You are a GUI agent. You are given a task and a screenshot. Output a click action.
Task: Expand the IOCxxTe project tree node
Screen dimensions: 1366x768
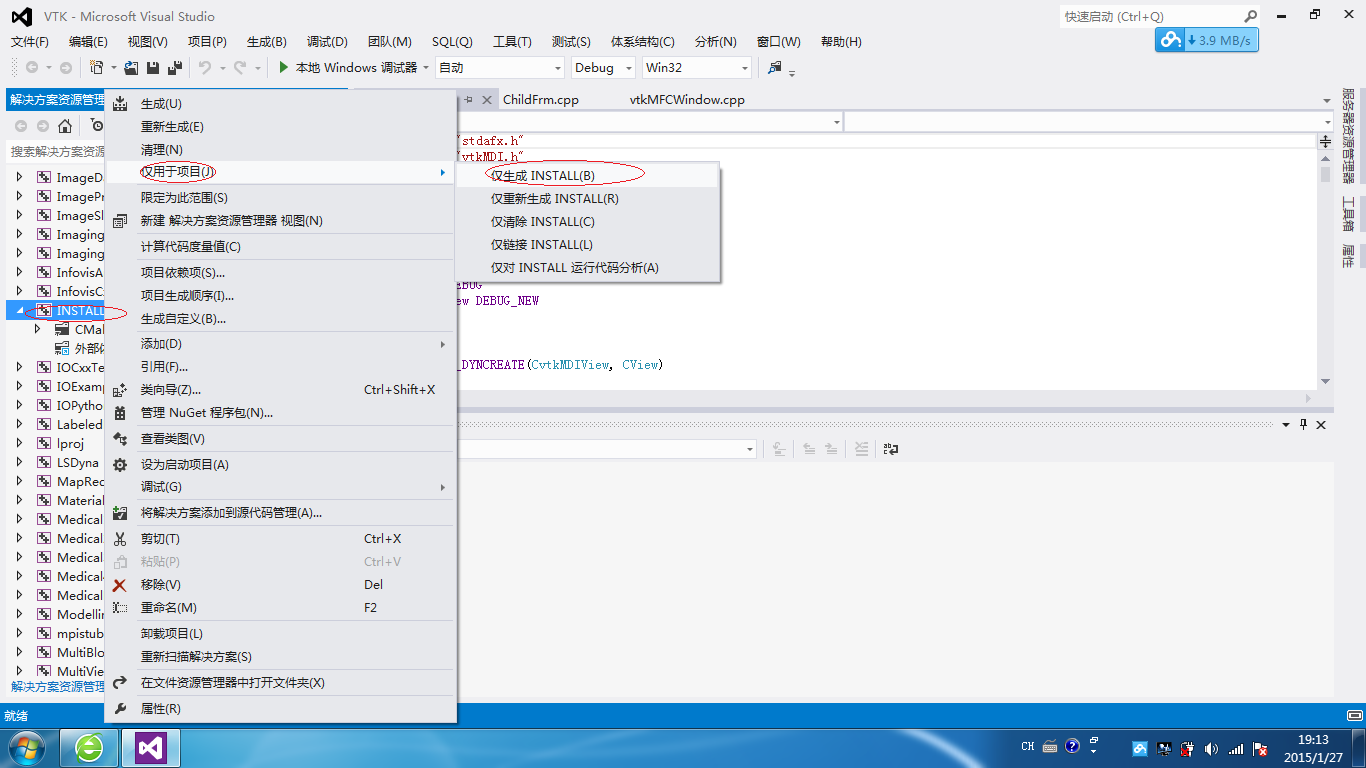pos(20,367)
